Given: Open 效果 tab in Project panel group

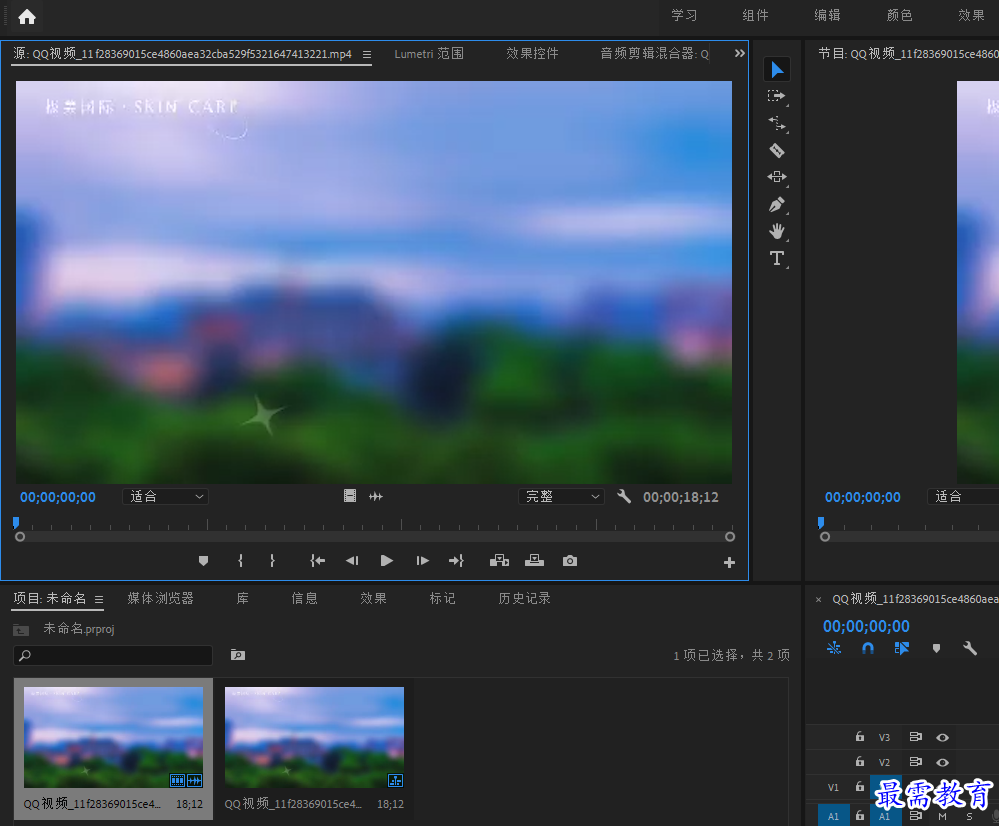Looking at the screenshot, I should pyautogui.click(x=373, y=598).
